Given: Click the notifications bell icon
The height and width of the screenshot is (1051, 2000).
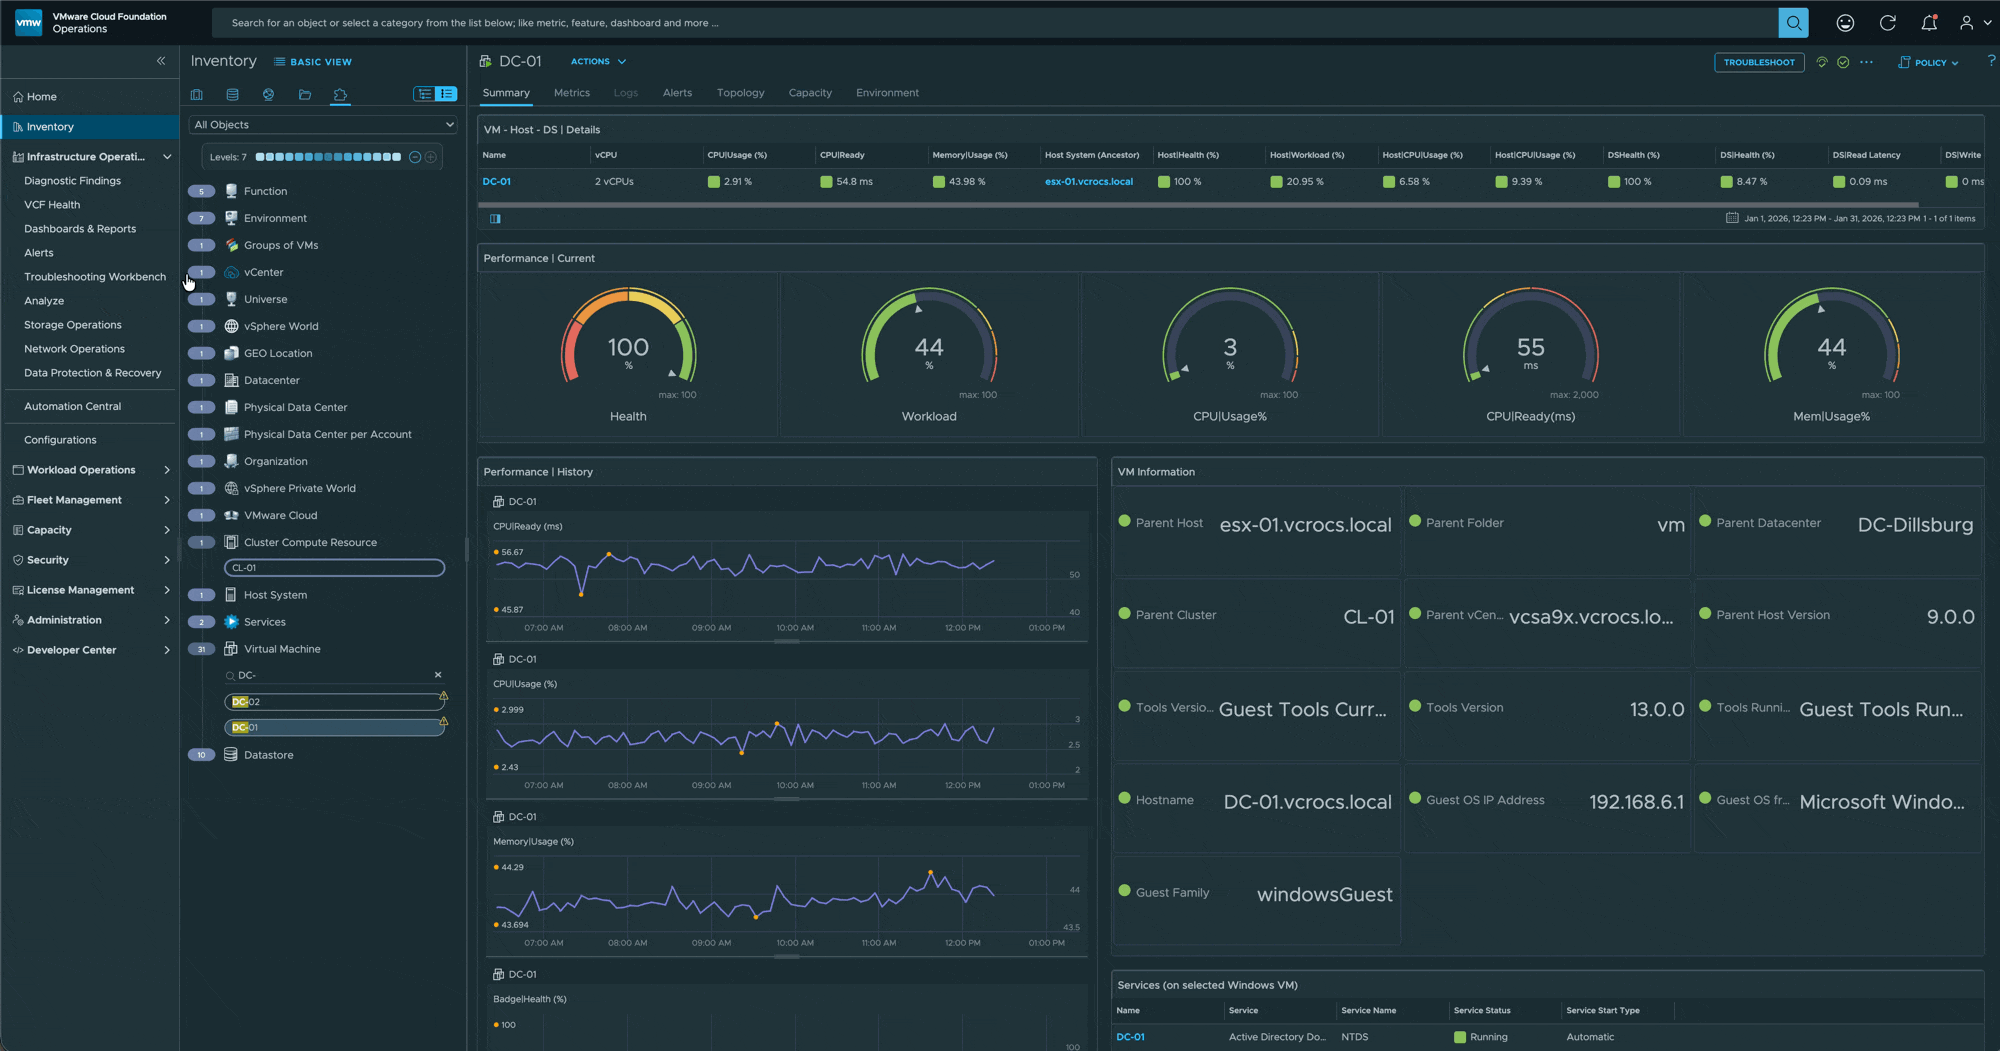Looking at the screenshot, I should (1929, 23).
